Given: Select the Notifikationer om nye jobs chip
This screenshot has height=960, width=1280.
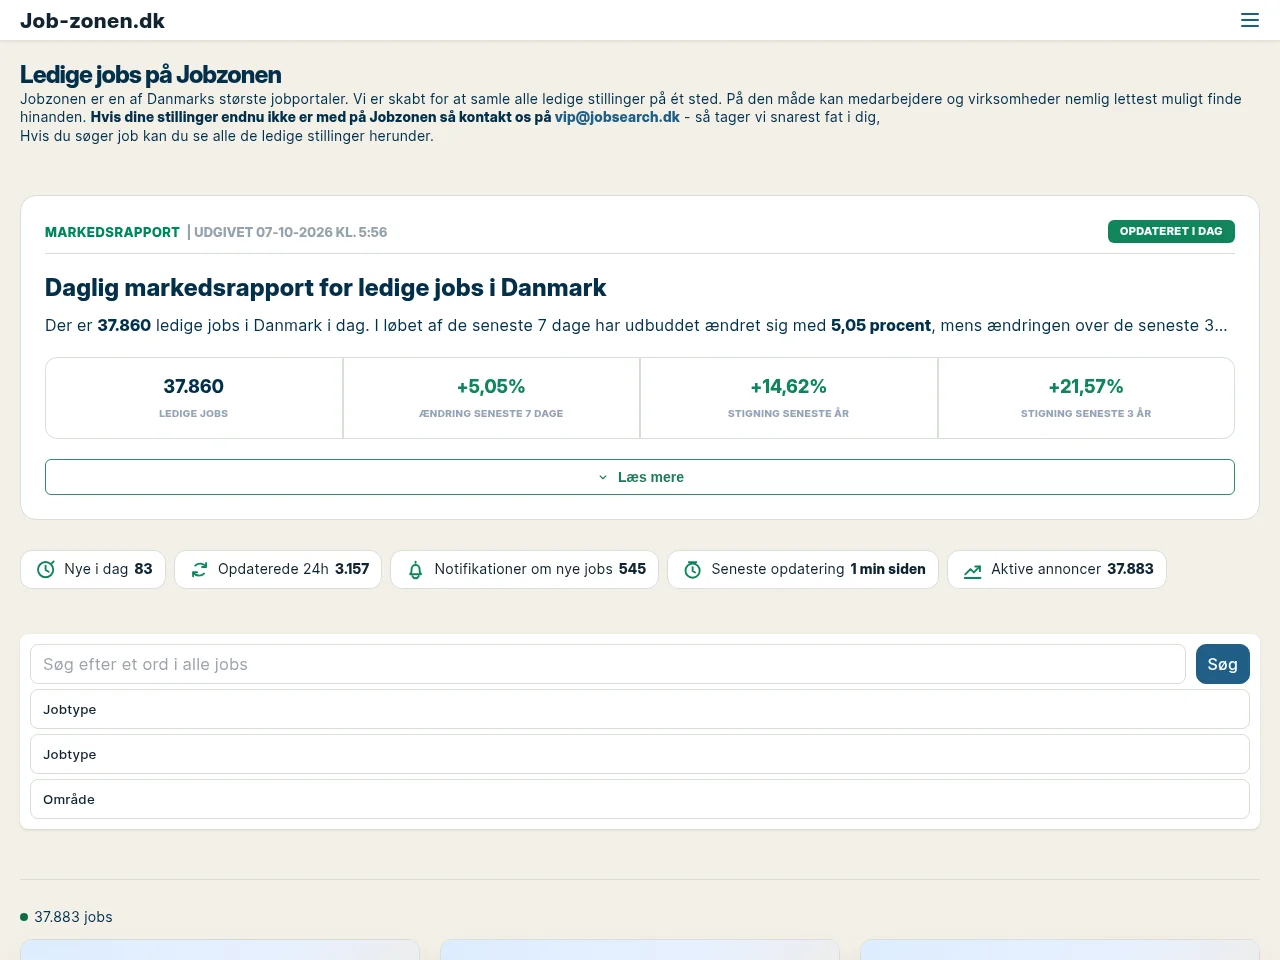Looking at the screenshot, I should (x=525, y=569).
